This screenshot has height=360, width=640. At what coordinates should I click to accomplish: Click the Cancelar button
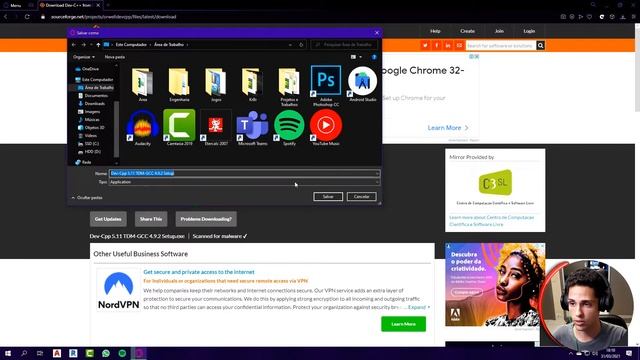[362, 197]
